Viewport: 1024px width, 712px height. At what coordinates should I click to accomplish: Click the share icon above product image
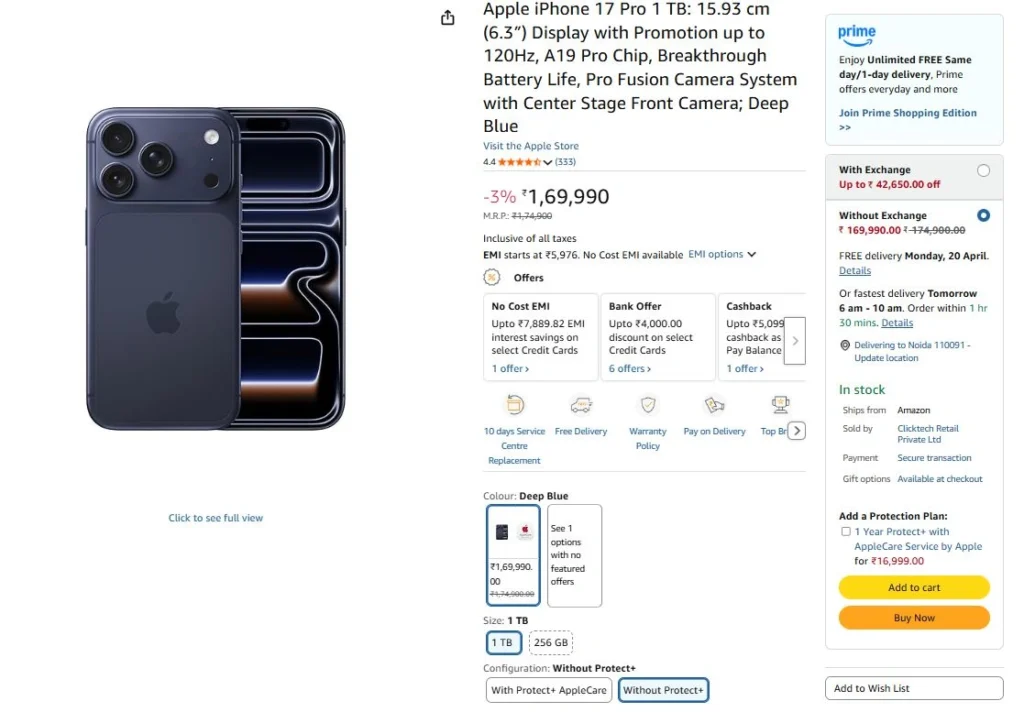448,18
